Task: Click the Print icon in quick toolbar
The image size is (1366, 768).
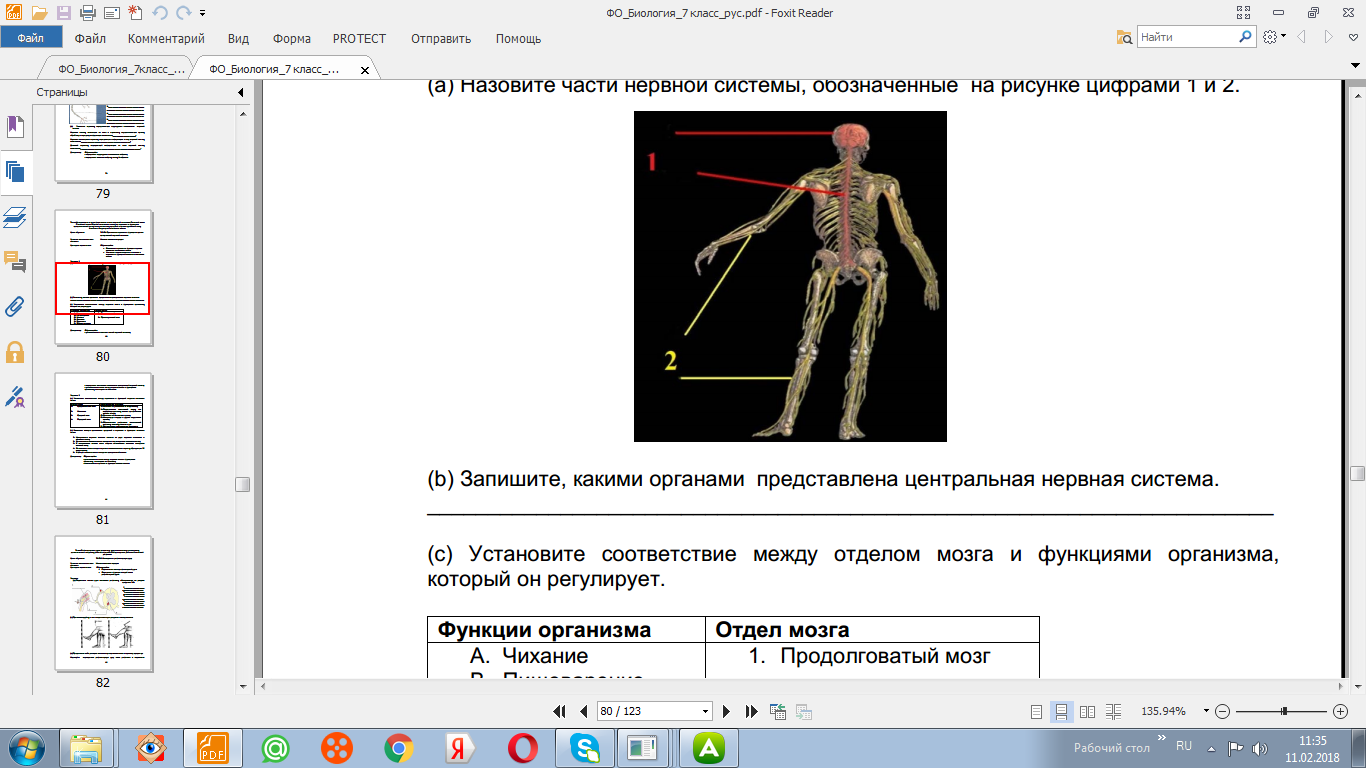Action: point(87,13)
